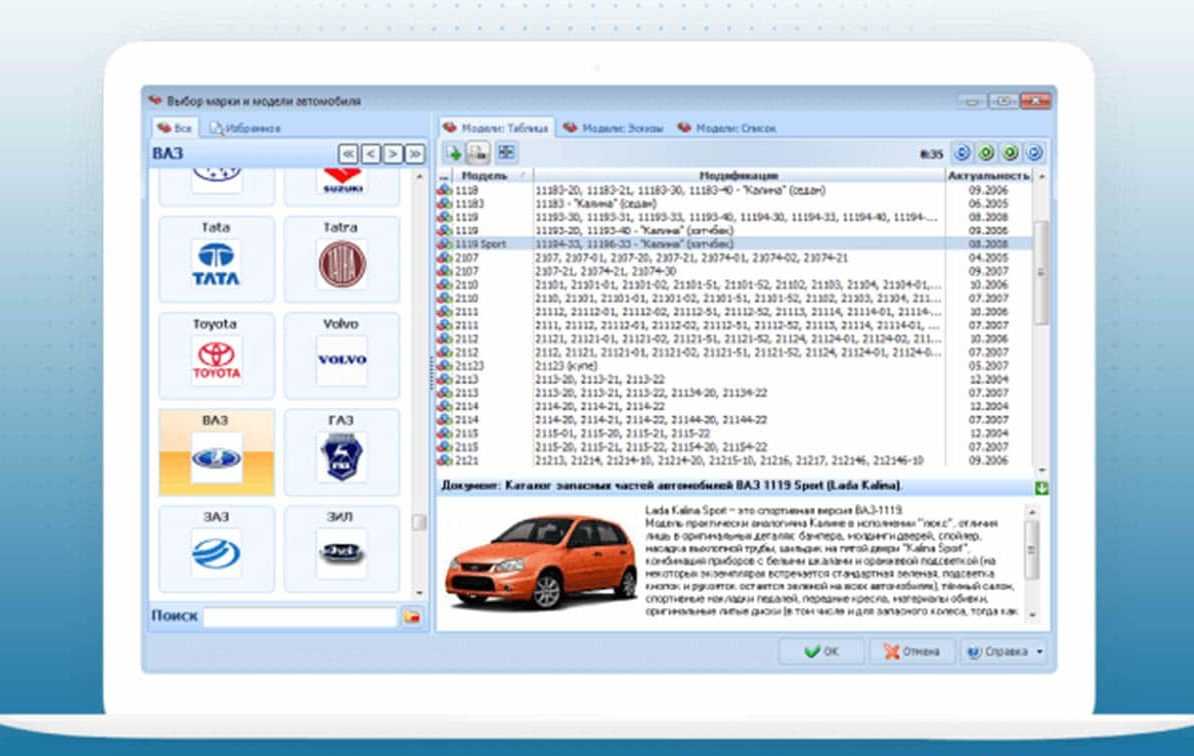Choose the Toyota brand logo
Screen dimensions: 1194x756
point(216,360)
